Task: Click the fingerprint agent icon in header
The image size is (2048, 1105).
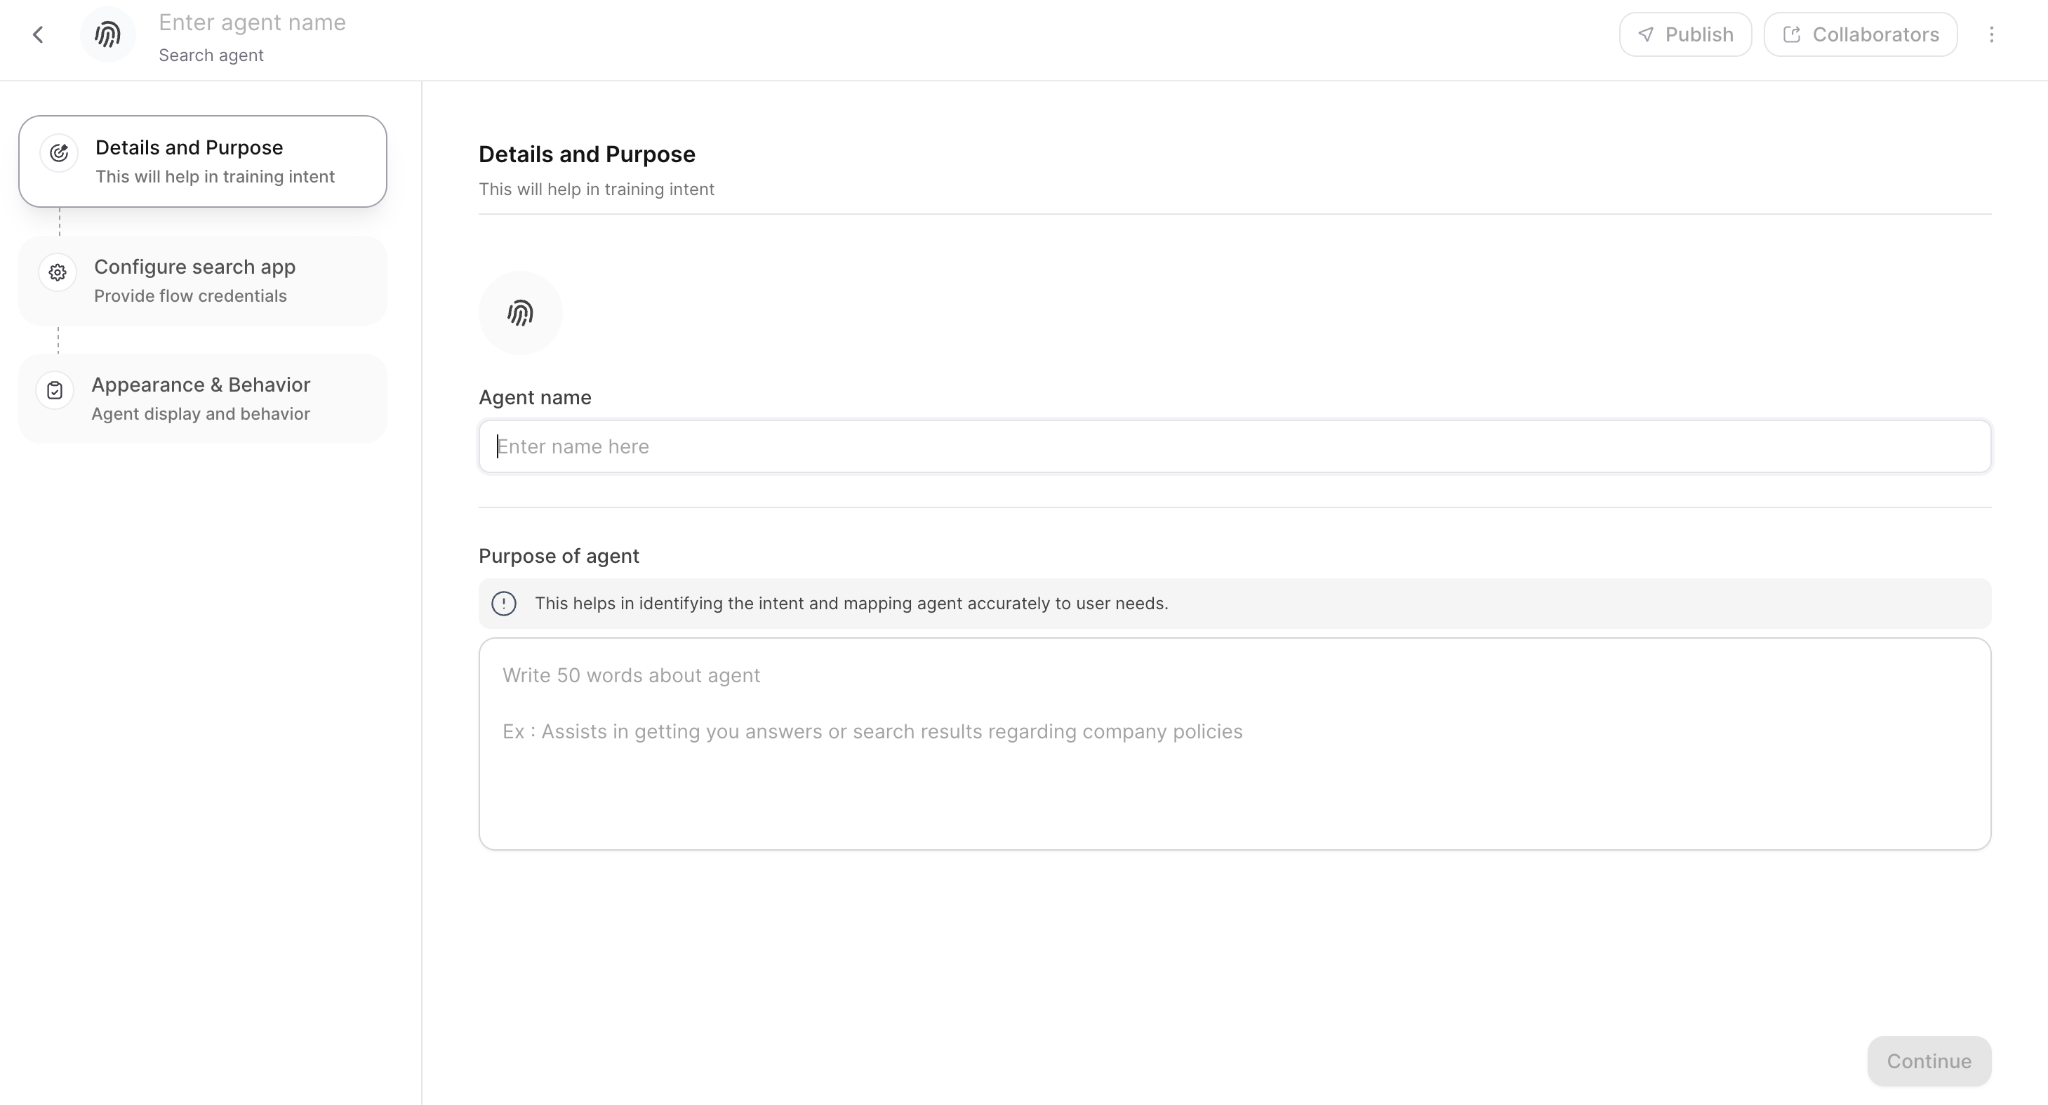Action: pyautogui.click(x=107, y=35)
